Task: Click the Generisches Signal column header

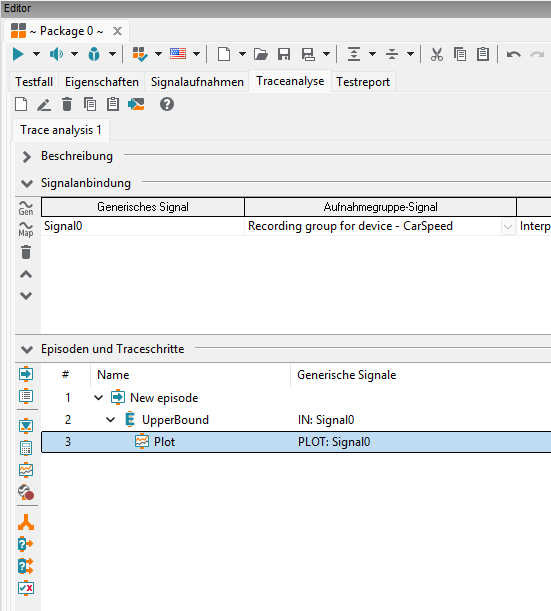Action: (143, 207)
